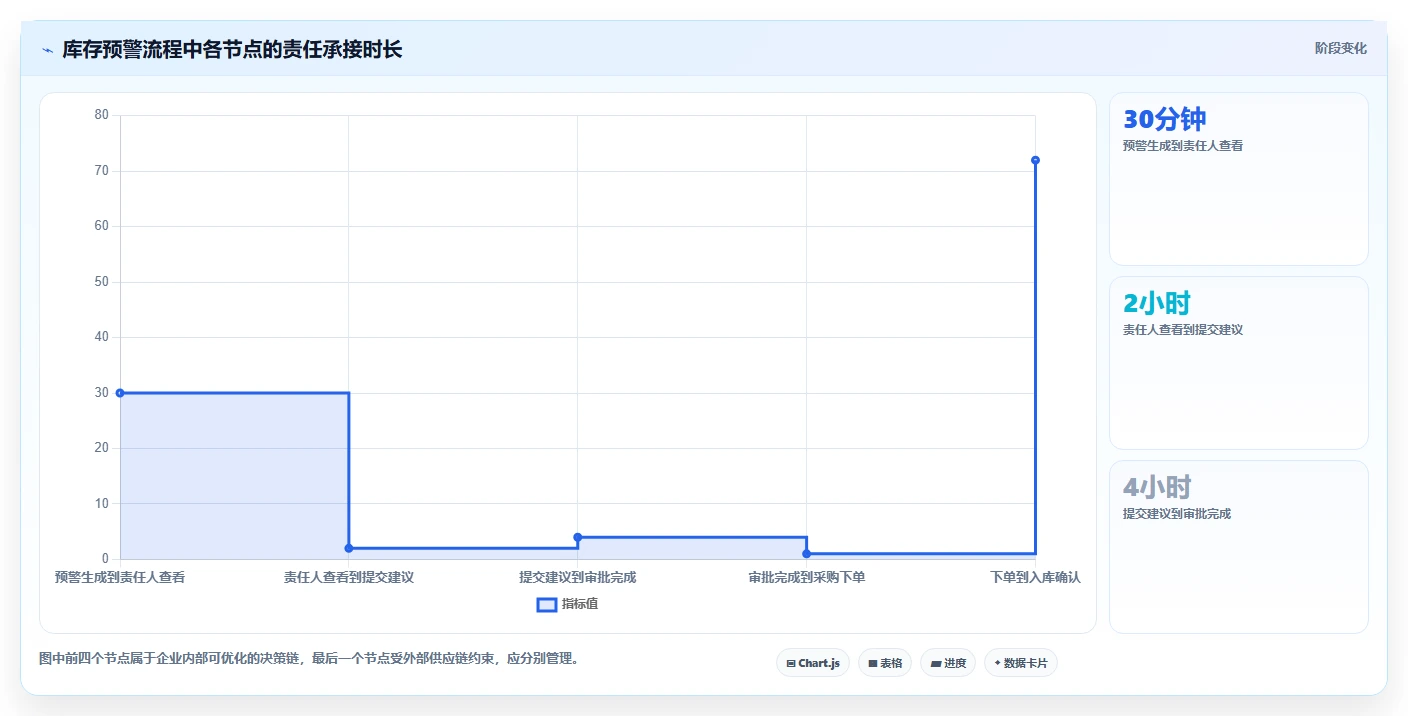Select the 表格 chip
The image size is (1408, 716).
pos(885,663)
